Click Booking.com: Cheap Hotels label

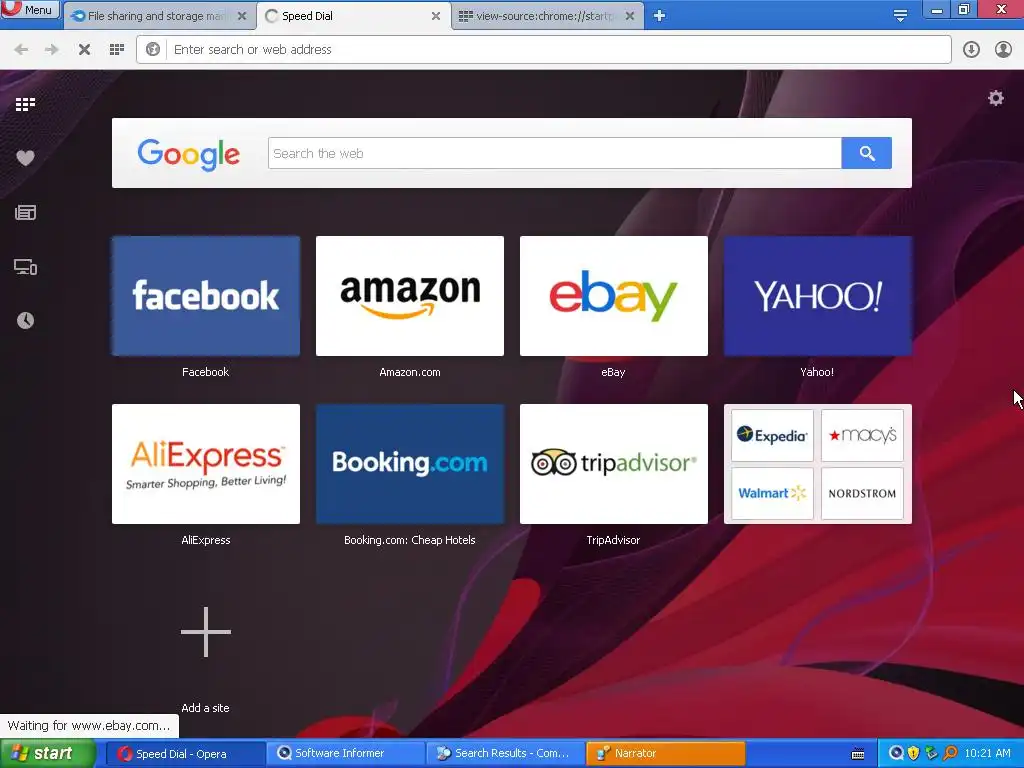(409, 540)
